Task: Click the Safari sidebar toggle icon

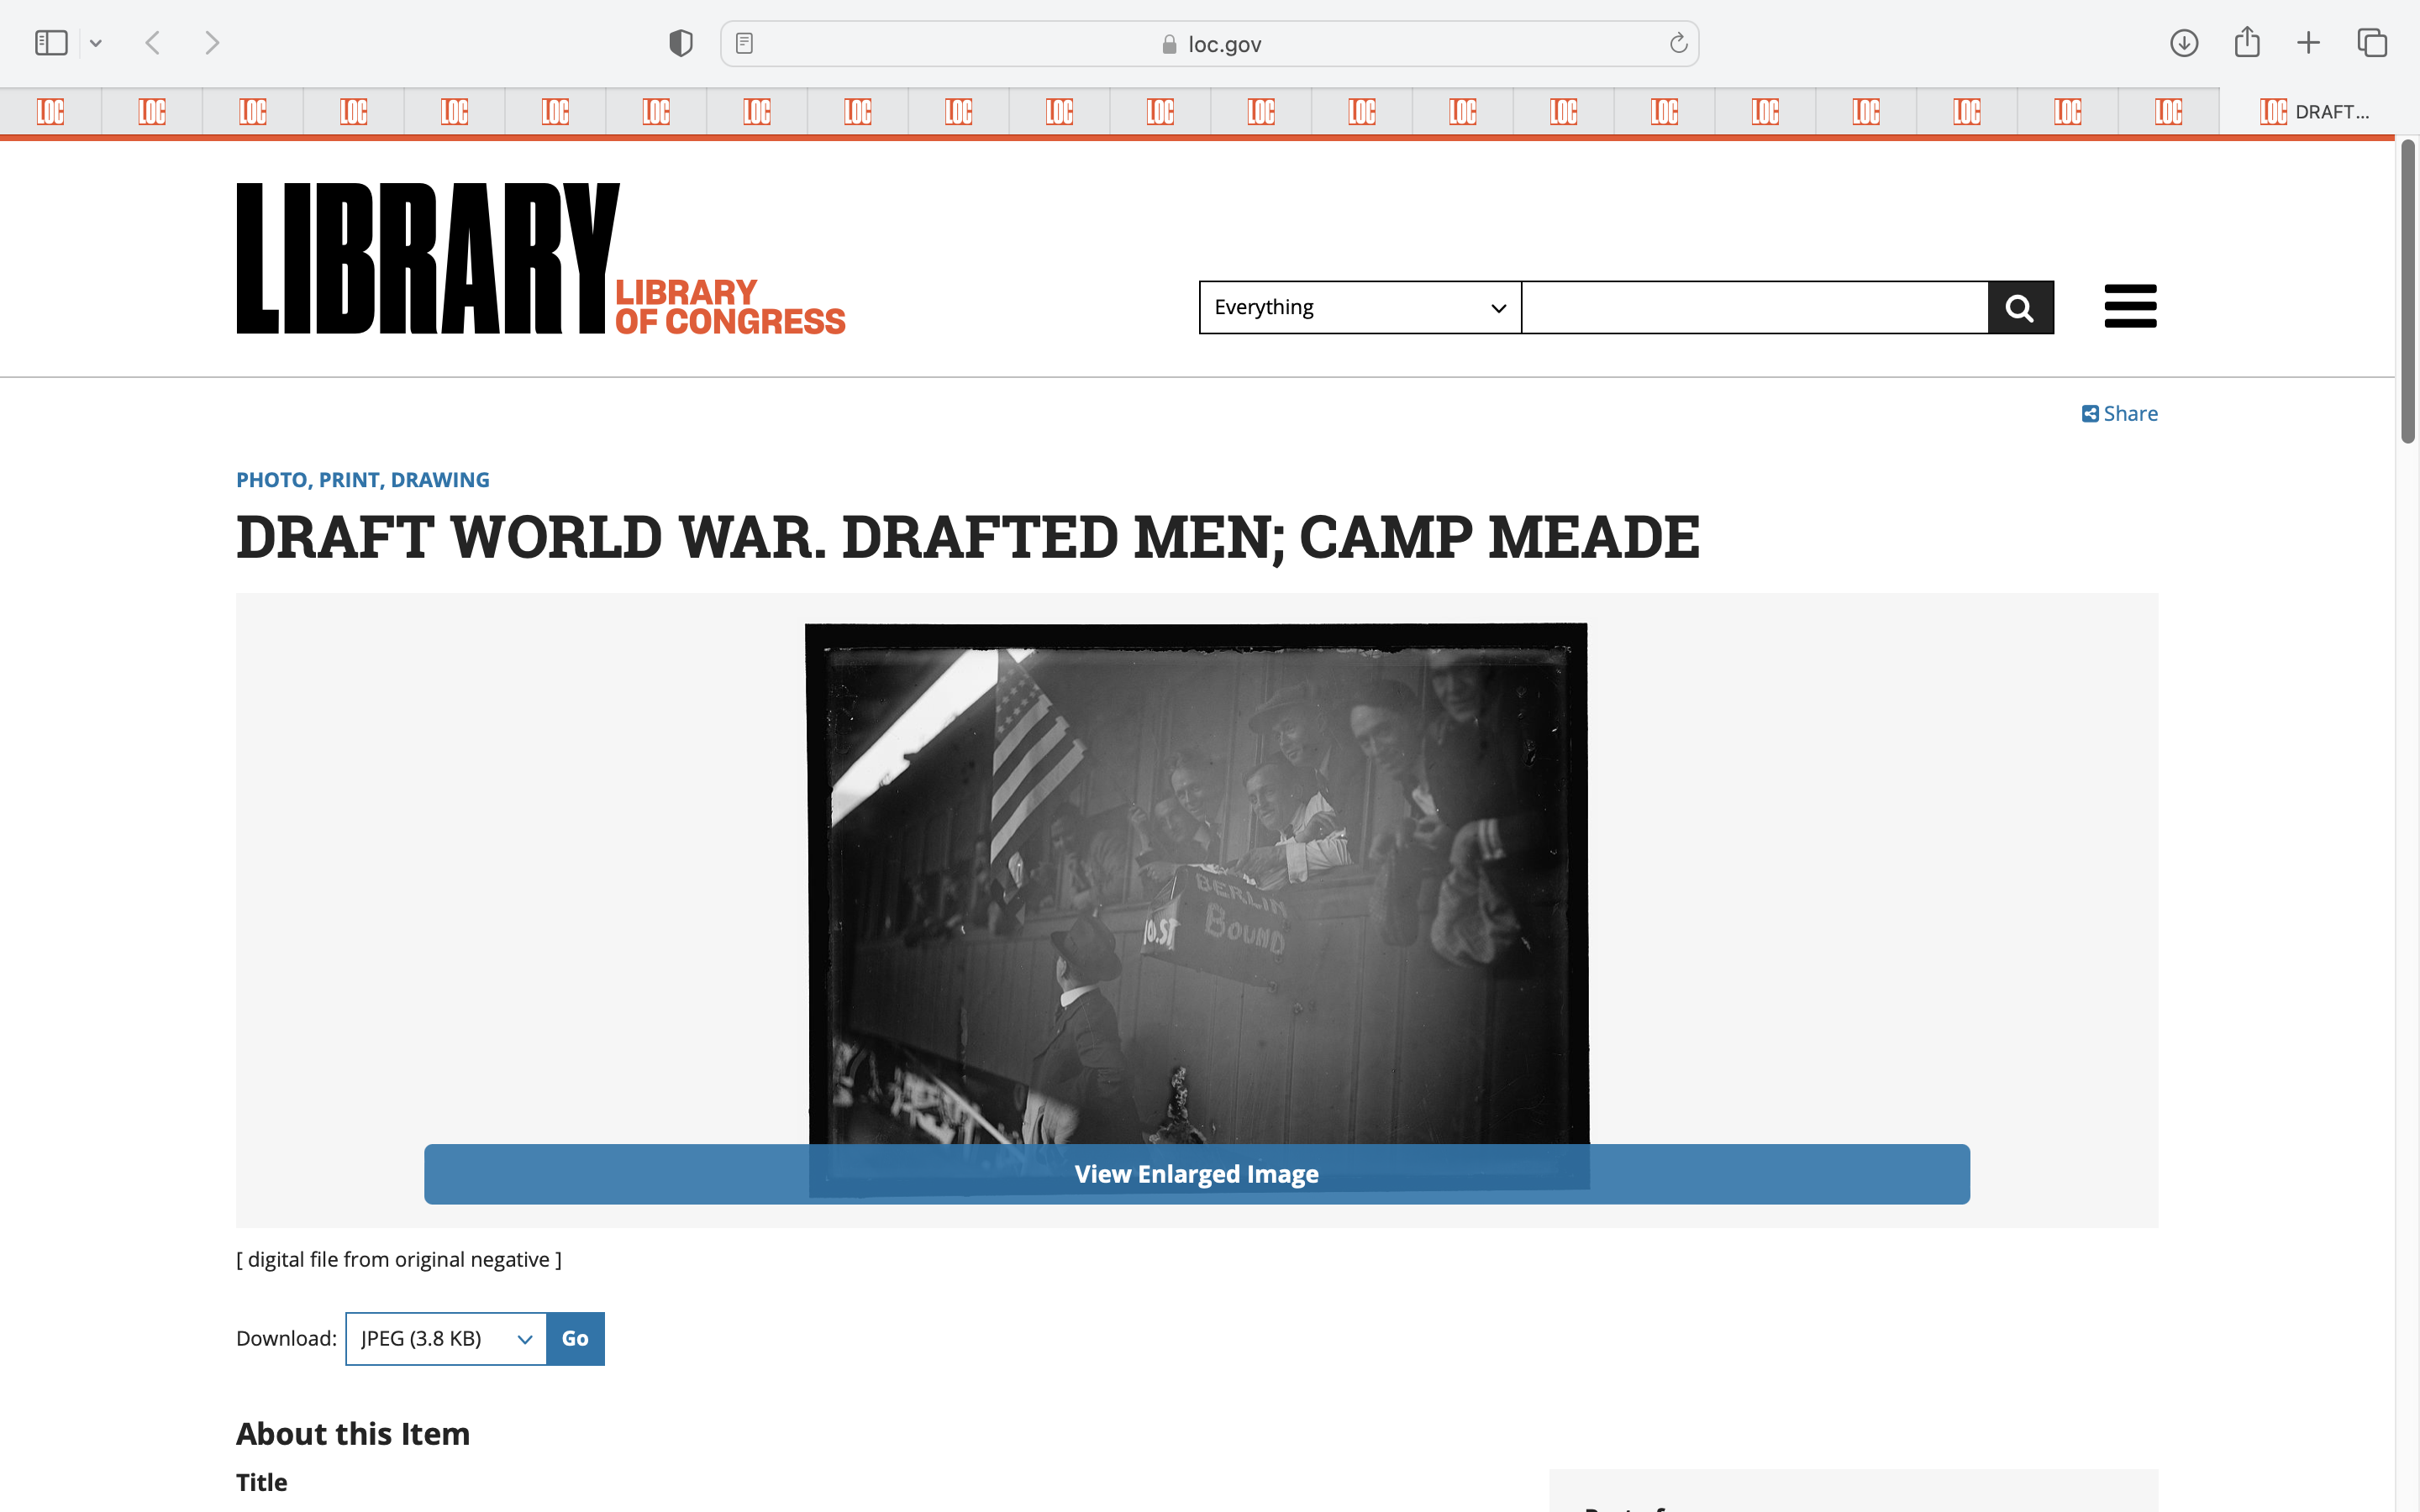Action: (51, 43)
